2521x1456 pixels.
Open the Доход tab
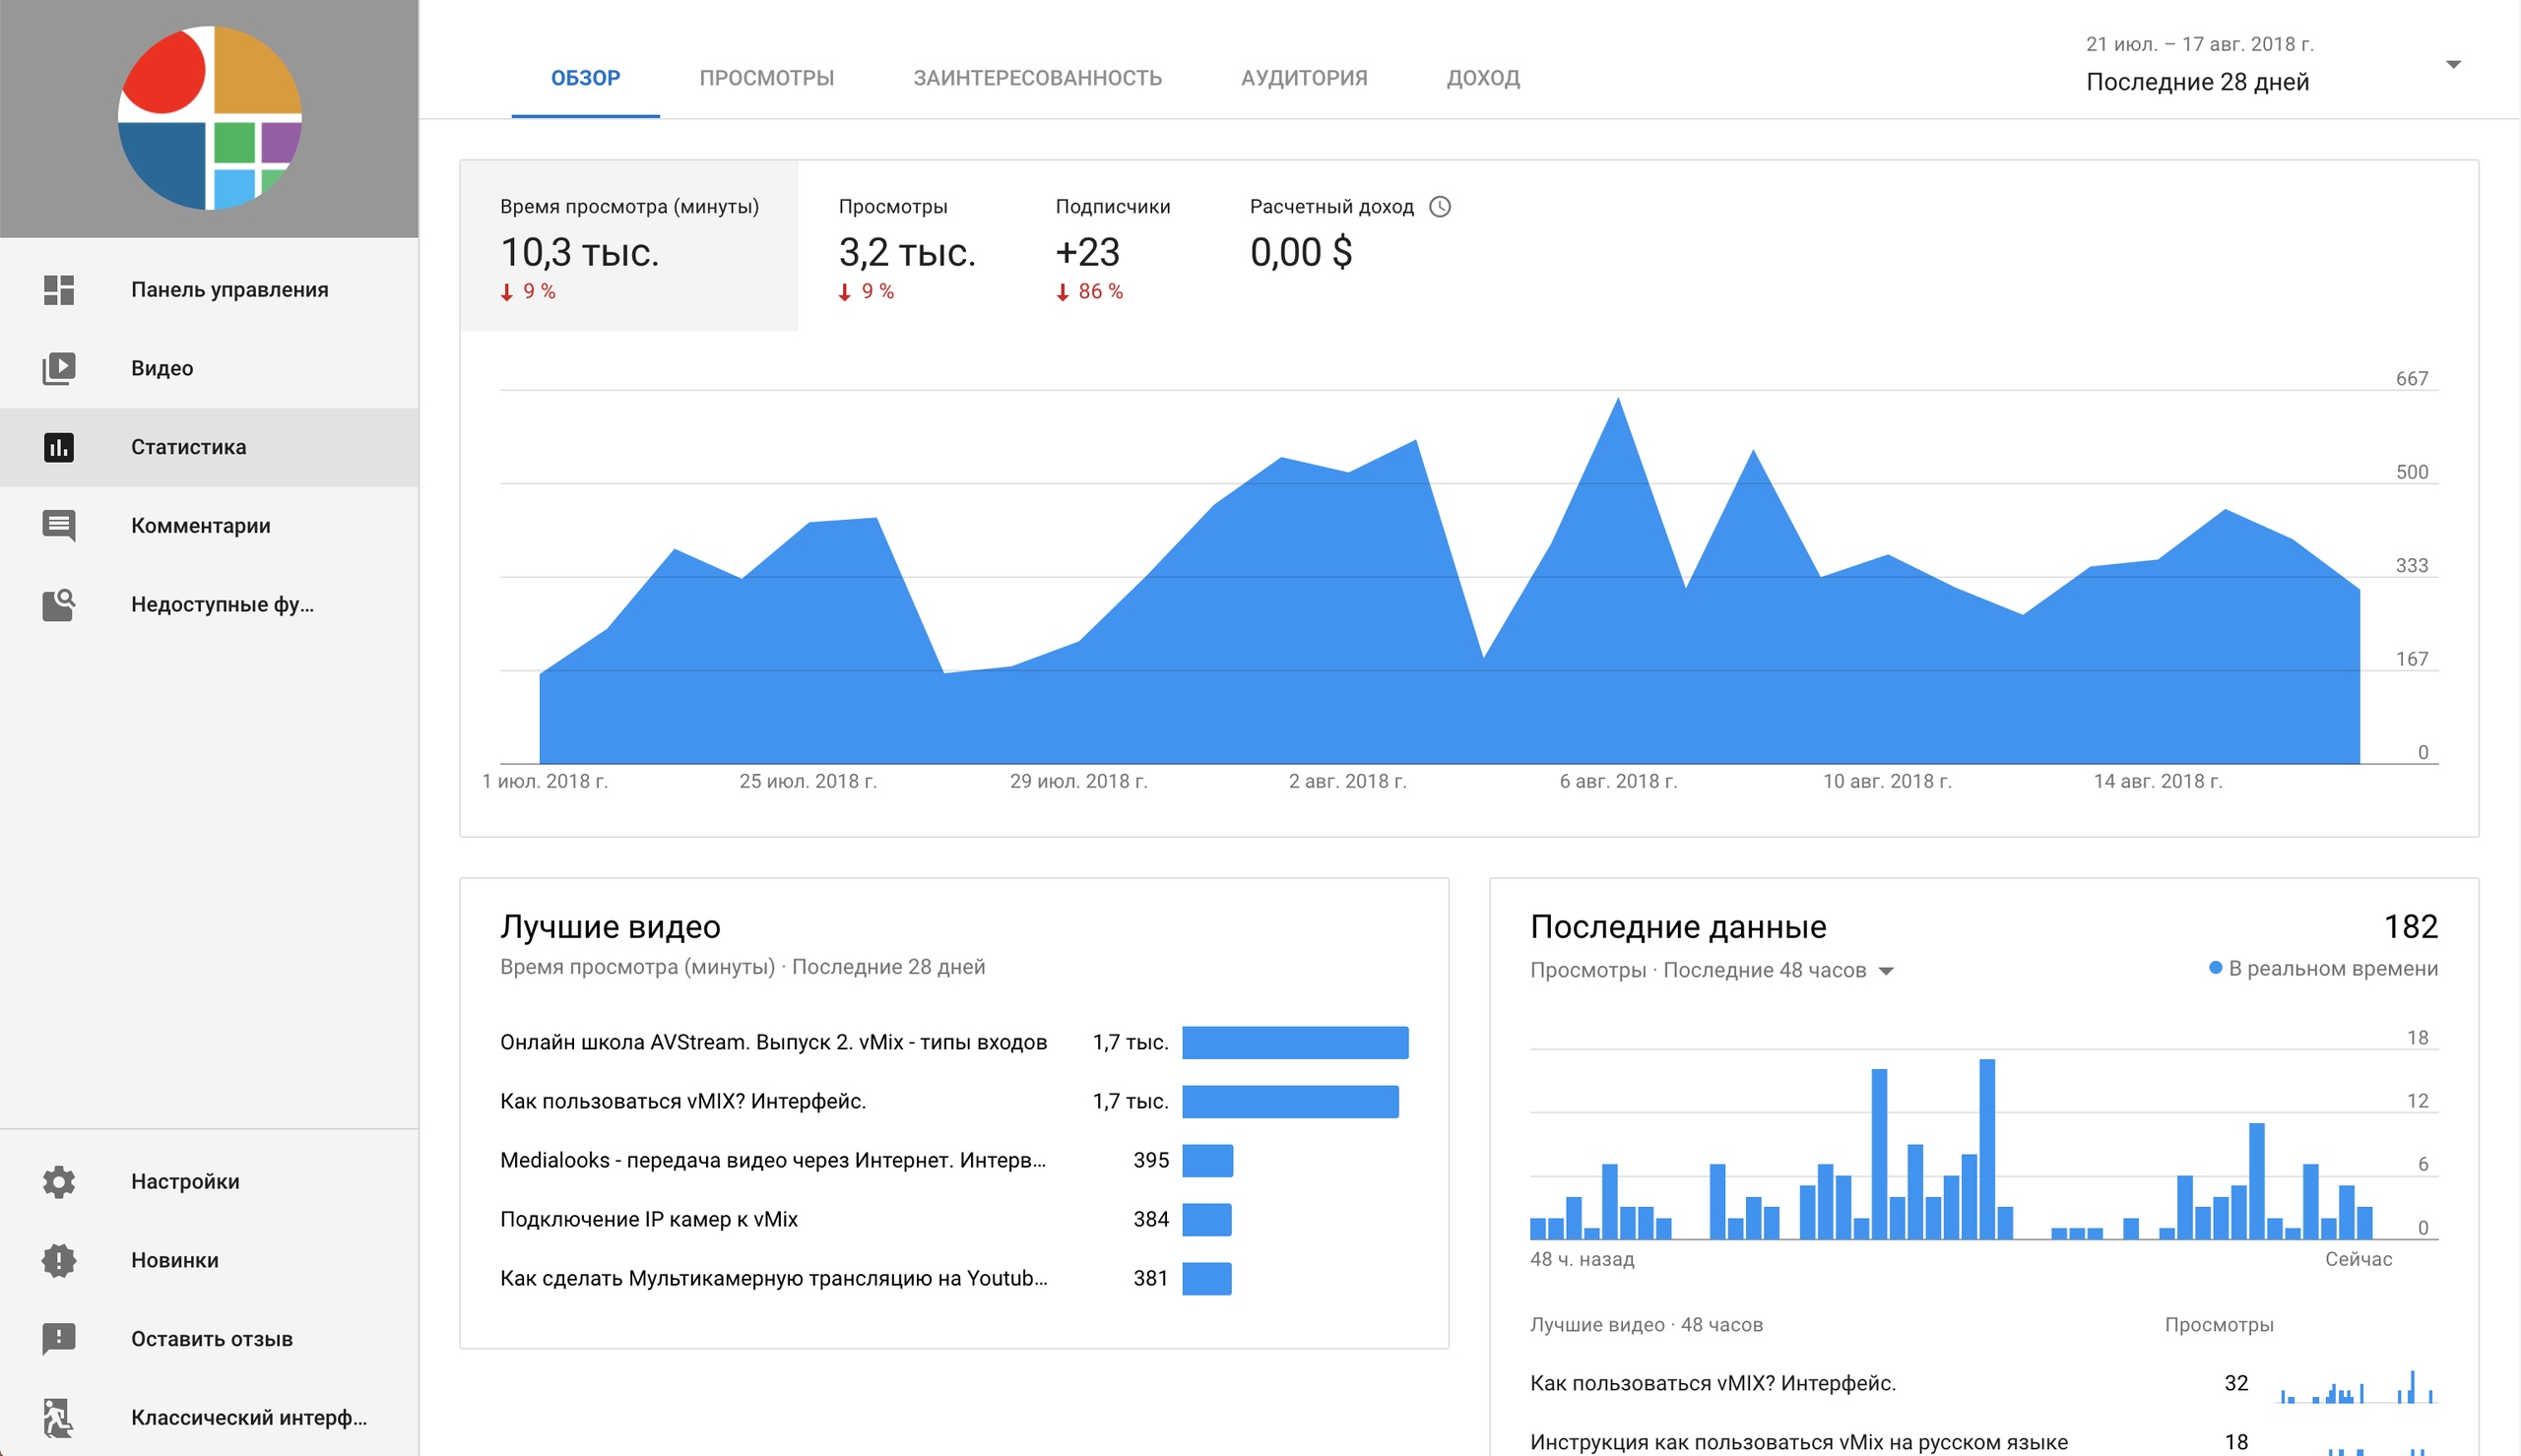1484,78
